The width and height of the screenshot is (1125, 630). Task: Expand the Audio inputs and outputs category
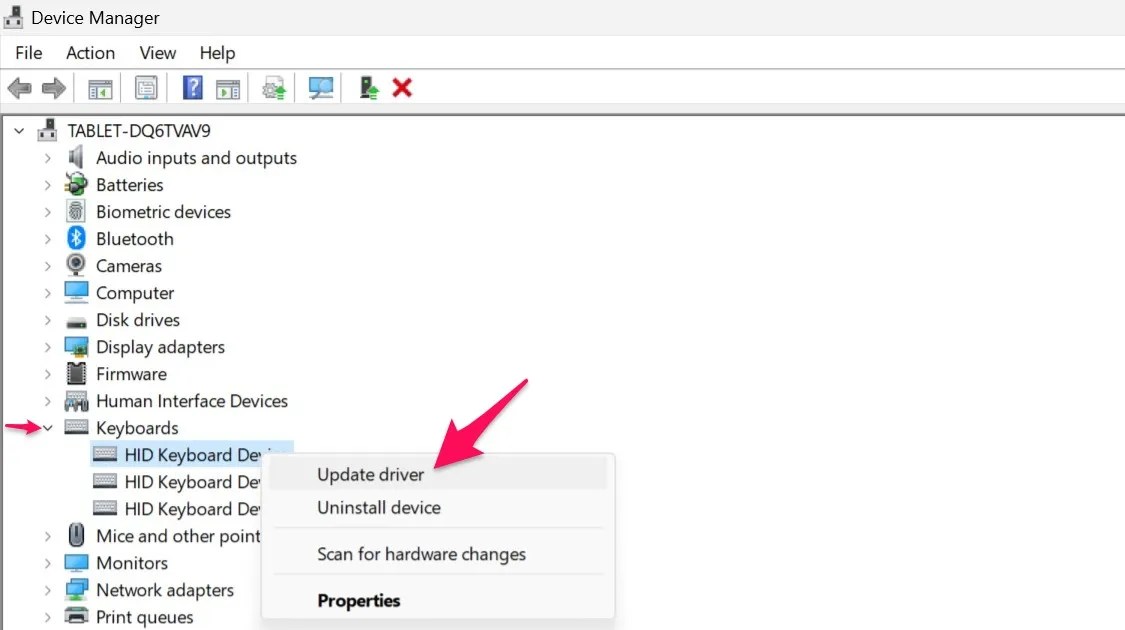pos(48,157)
